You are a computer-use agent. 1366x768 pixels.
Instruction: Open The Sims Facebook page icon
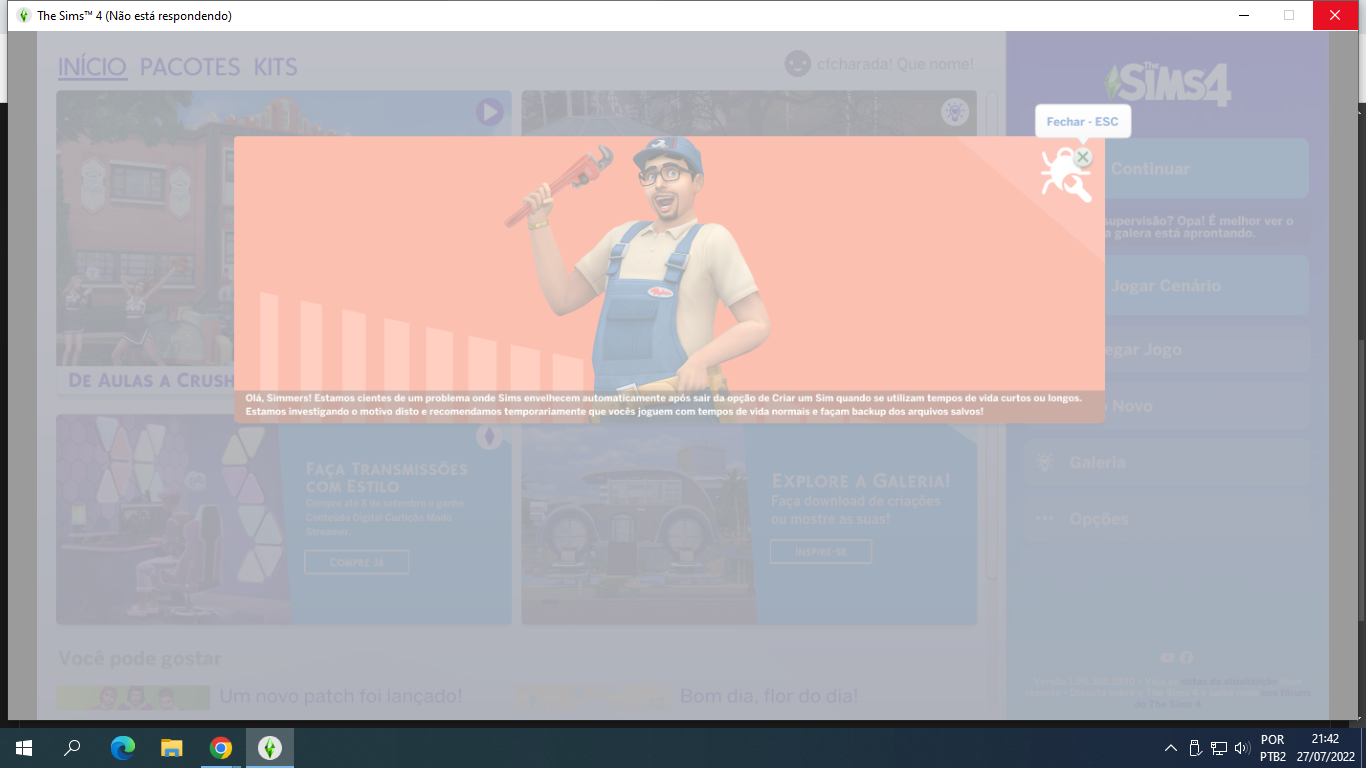pos(1186,657)
